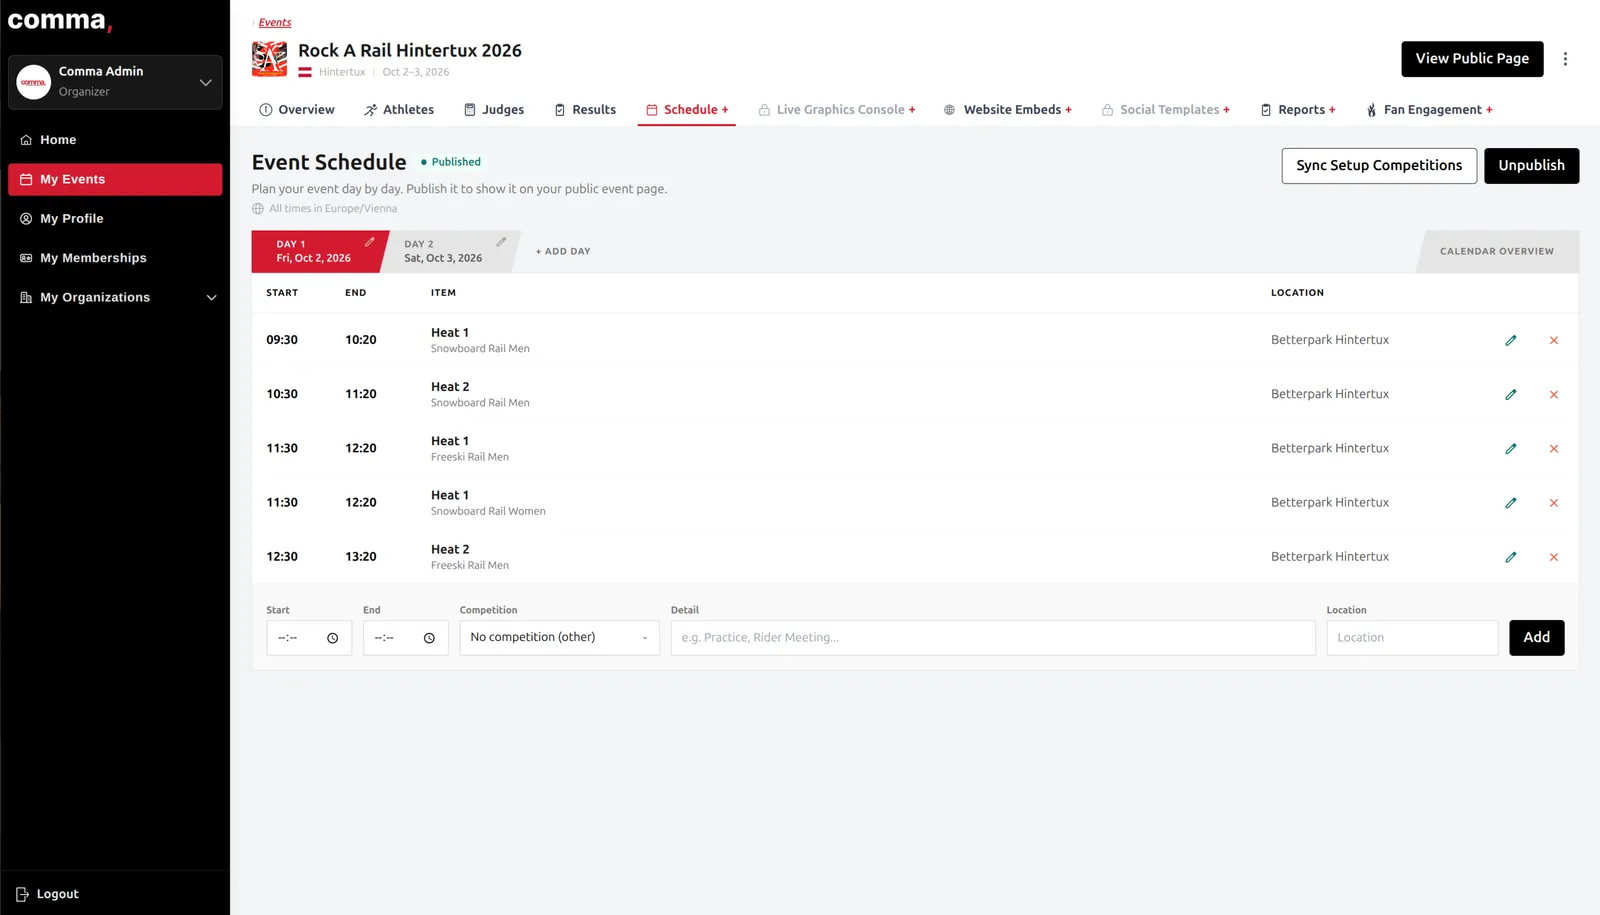The image size is (1600, 915).
Task: Focus the Detail text field
Action: tap(993, 638)
